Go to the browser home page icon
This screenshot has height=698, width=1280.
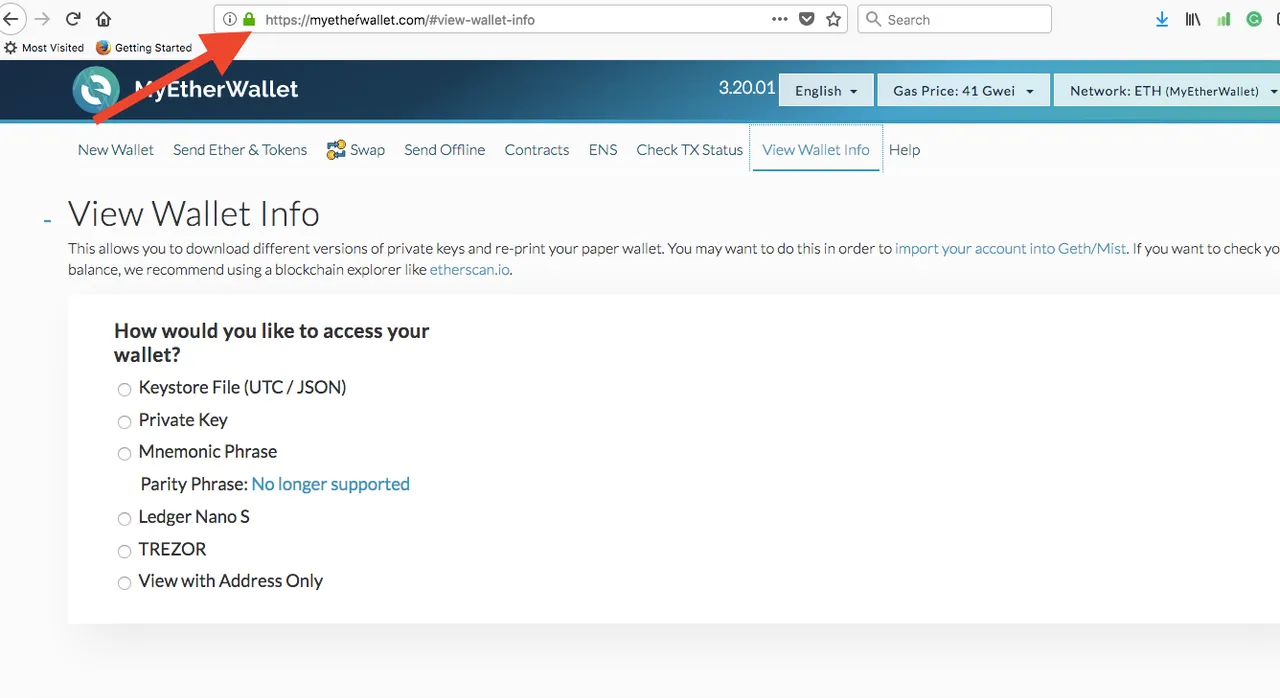point(104,19)
